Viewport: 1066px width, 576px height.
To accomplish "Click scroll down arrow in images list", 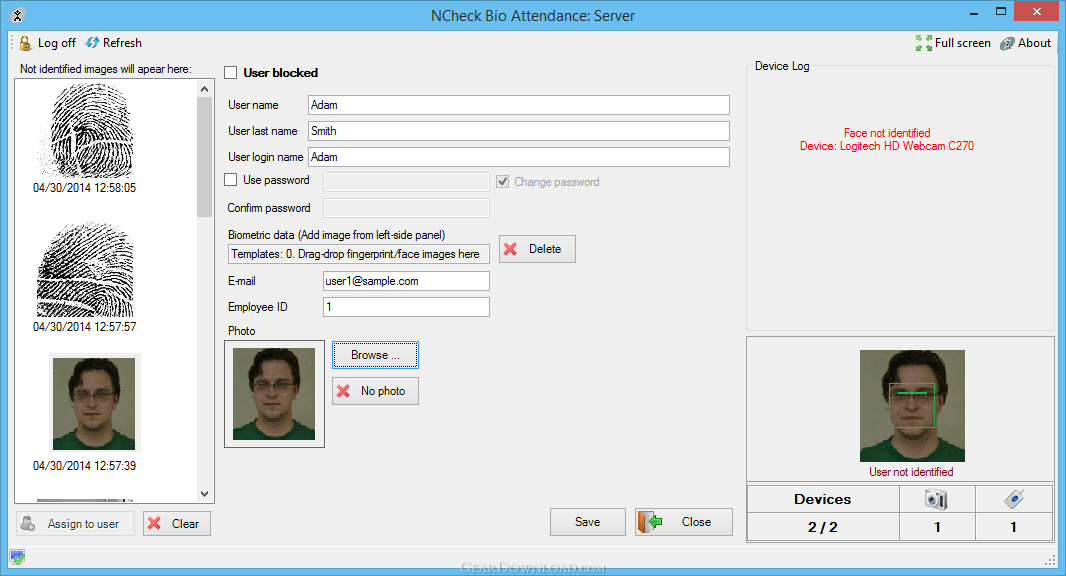I will [205, 494].
